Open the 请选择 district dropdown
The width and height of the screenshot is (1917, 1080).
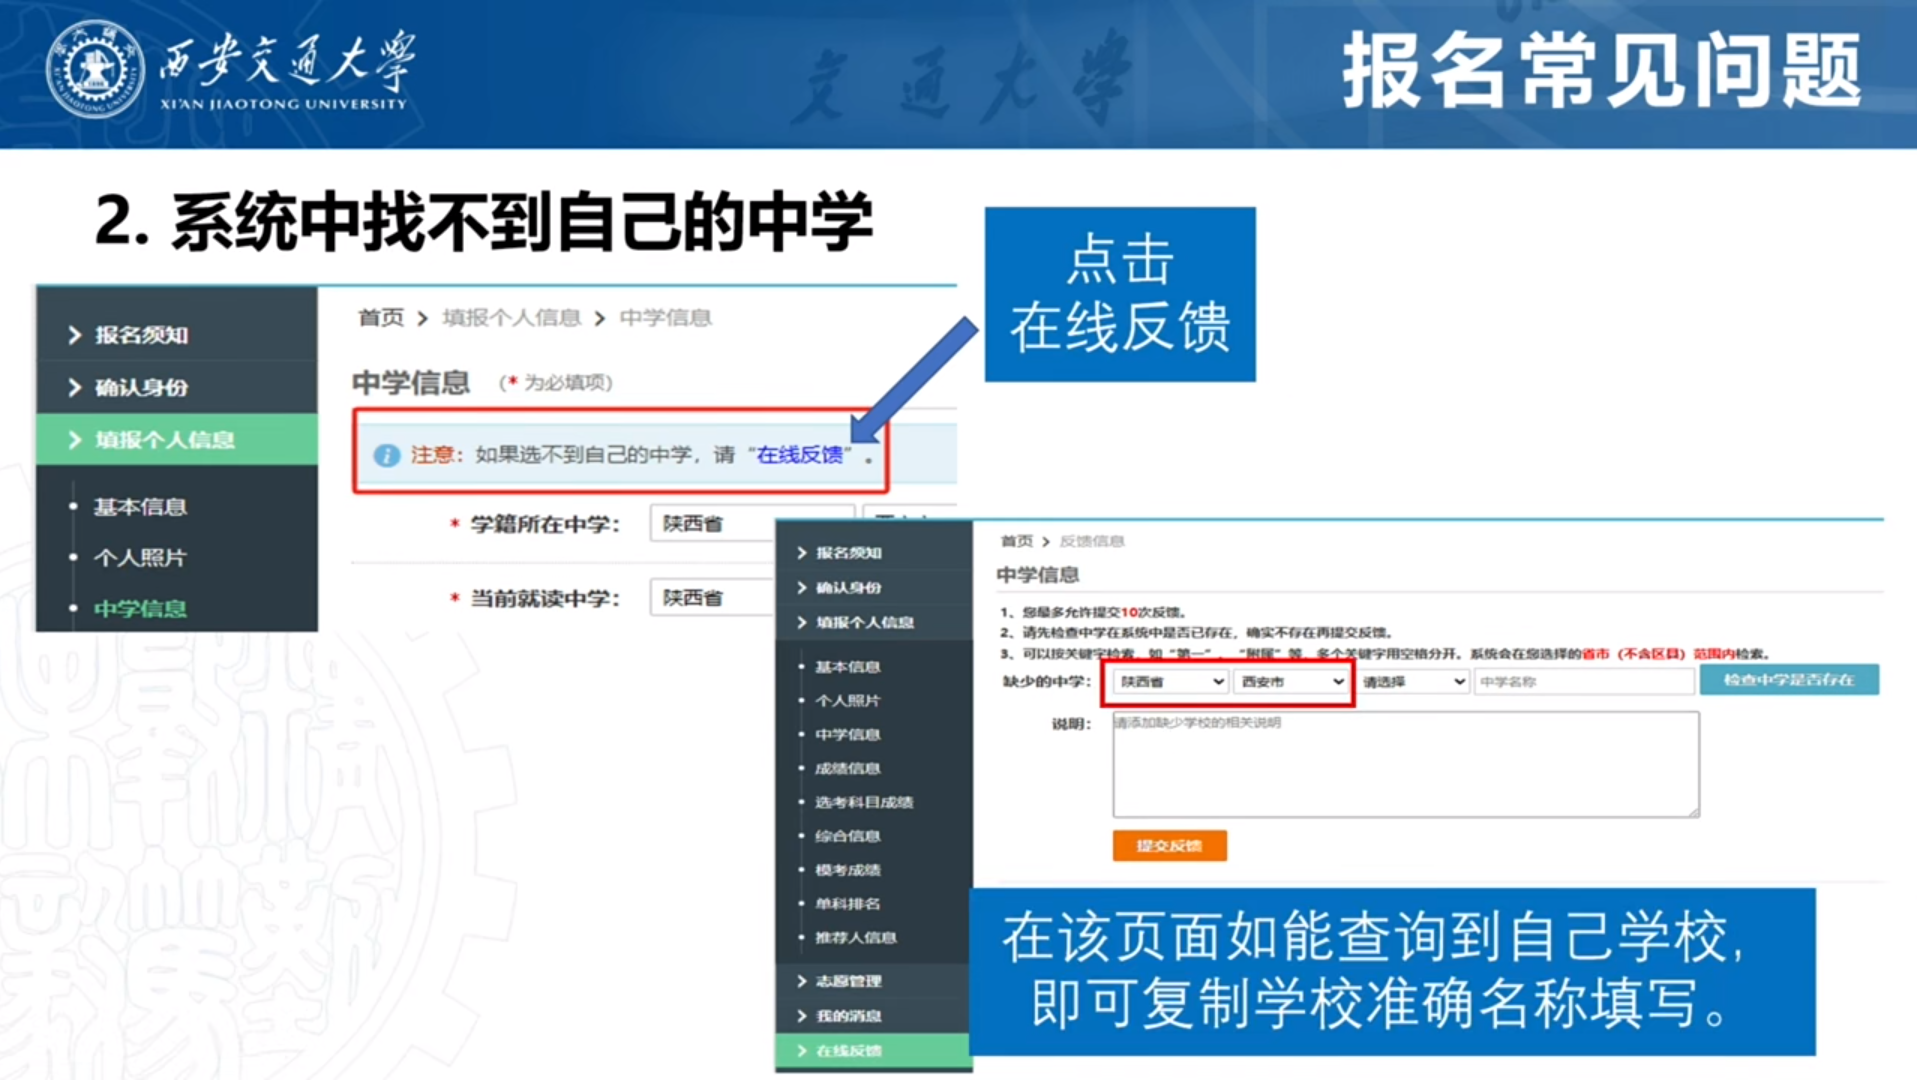pos(1413,682)
